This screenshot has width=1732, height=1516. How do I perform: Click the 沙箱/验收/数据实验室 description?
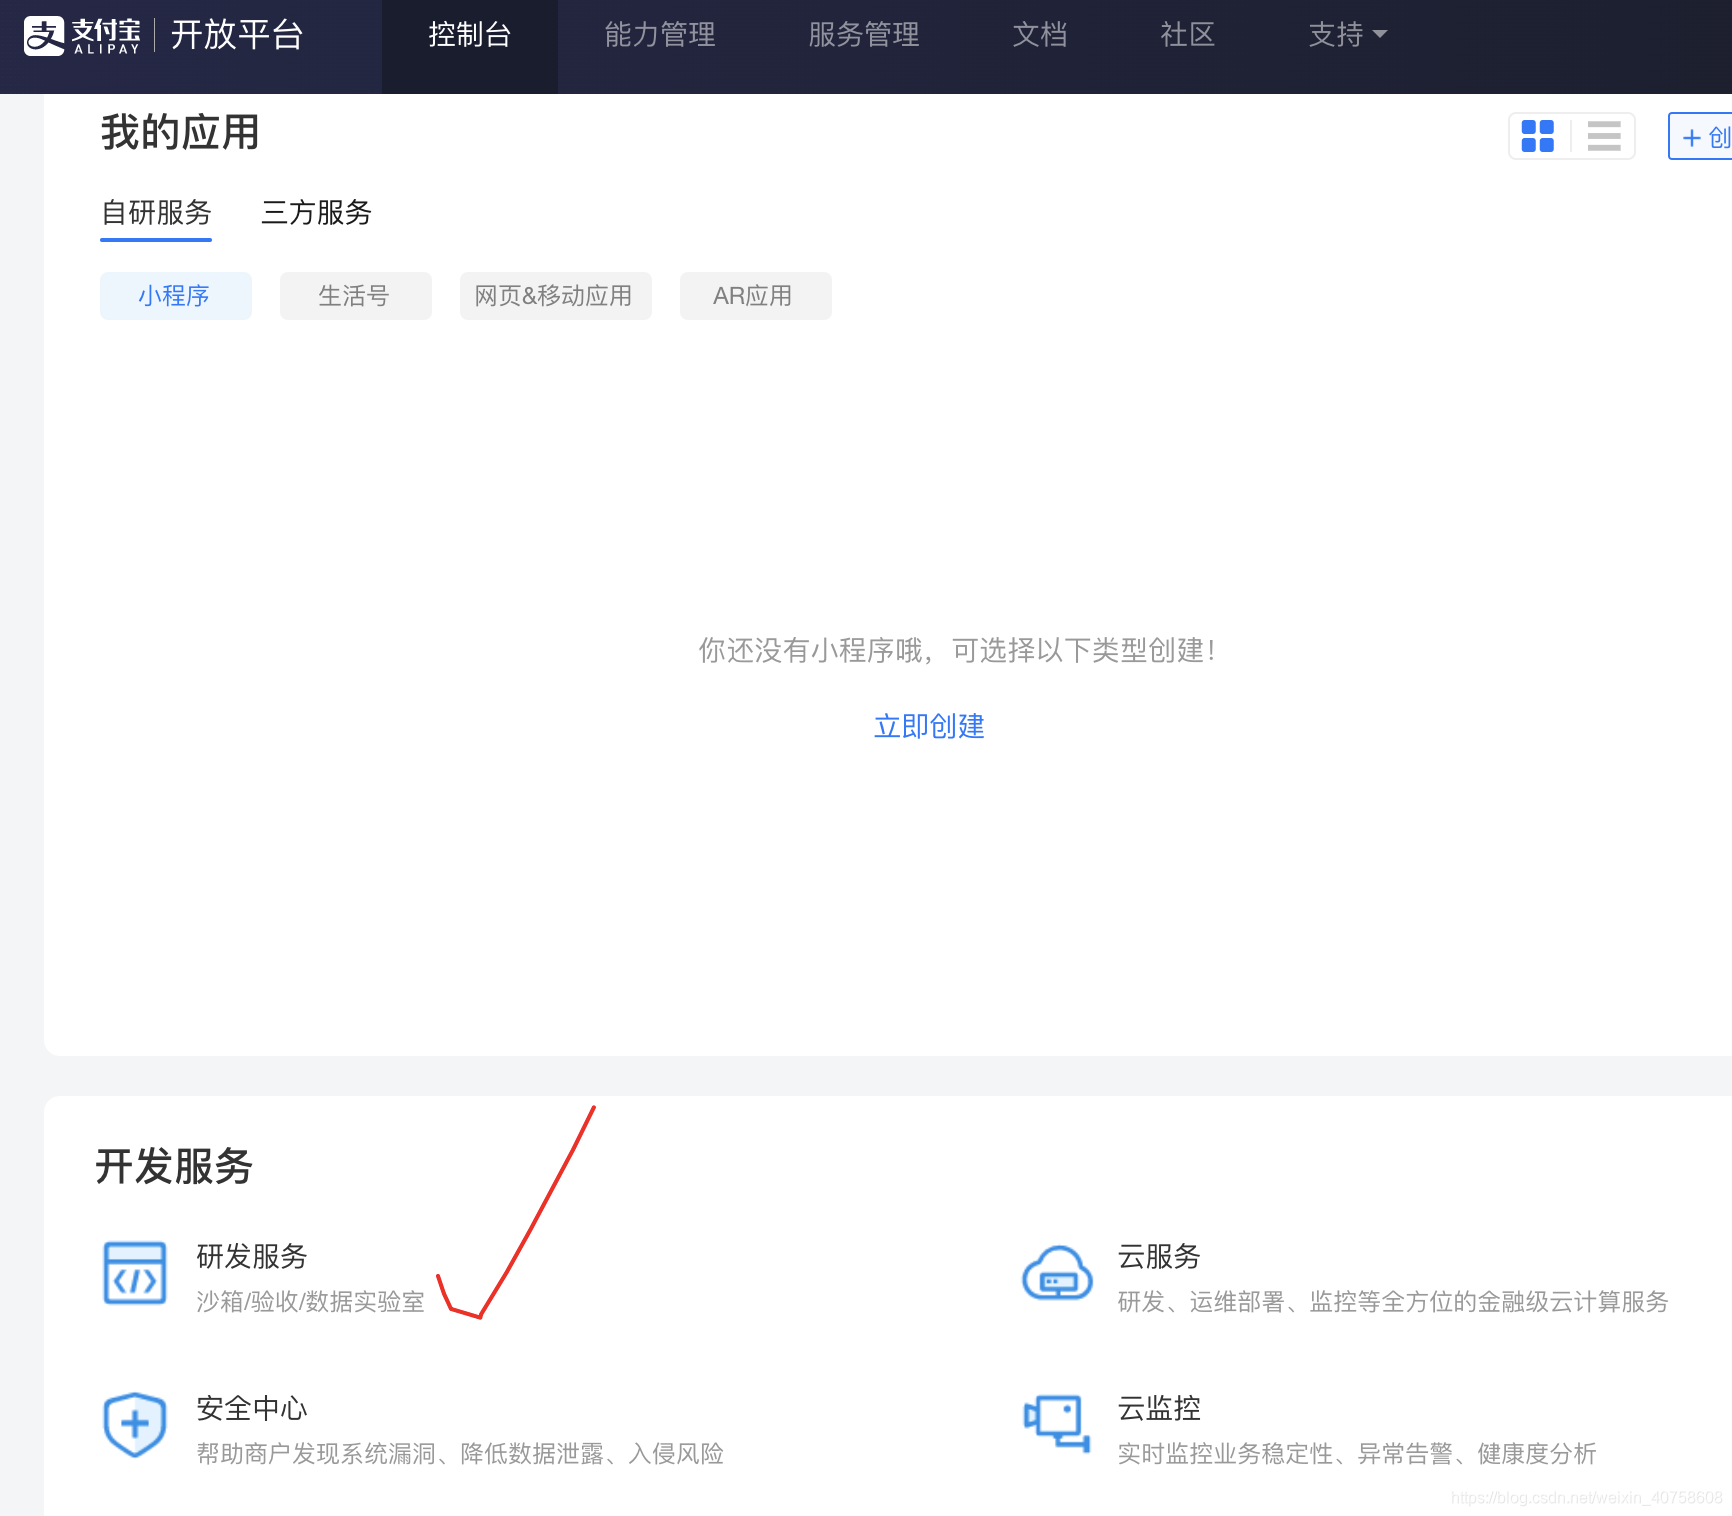pos(310,1302)
